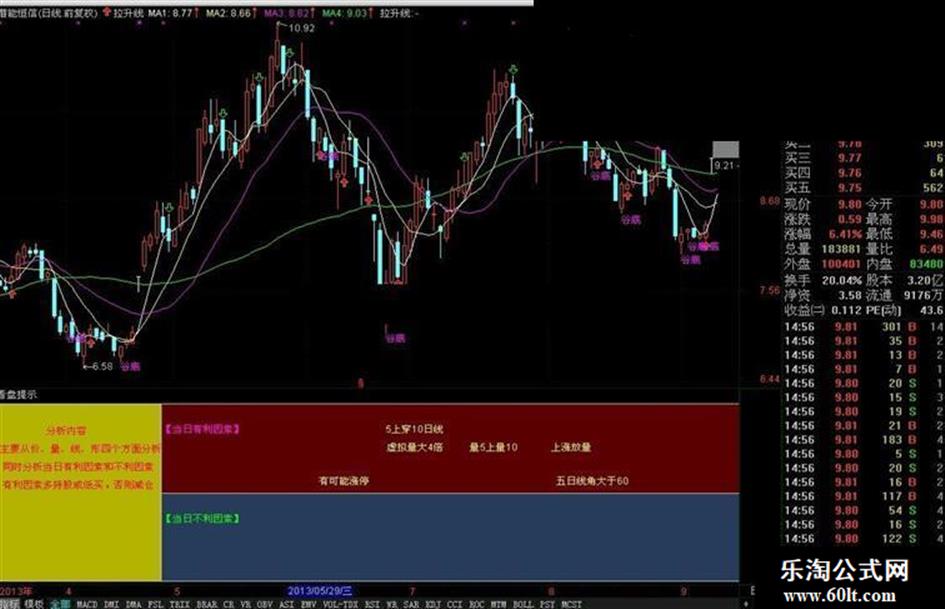Click the 涨幅 6.41% value
The height and width of the screenshot is (609, 945).
tap(846, 234)
